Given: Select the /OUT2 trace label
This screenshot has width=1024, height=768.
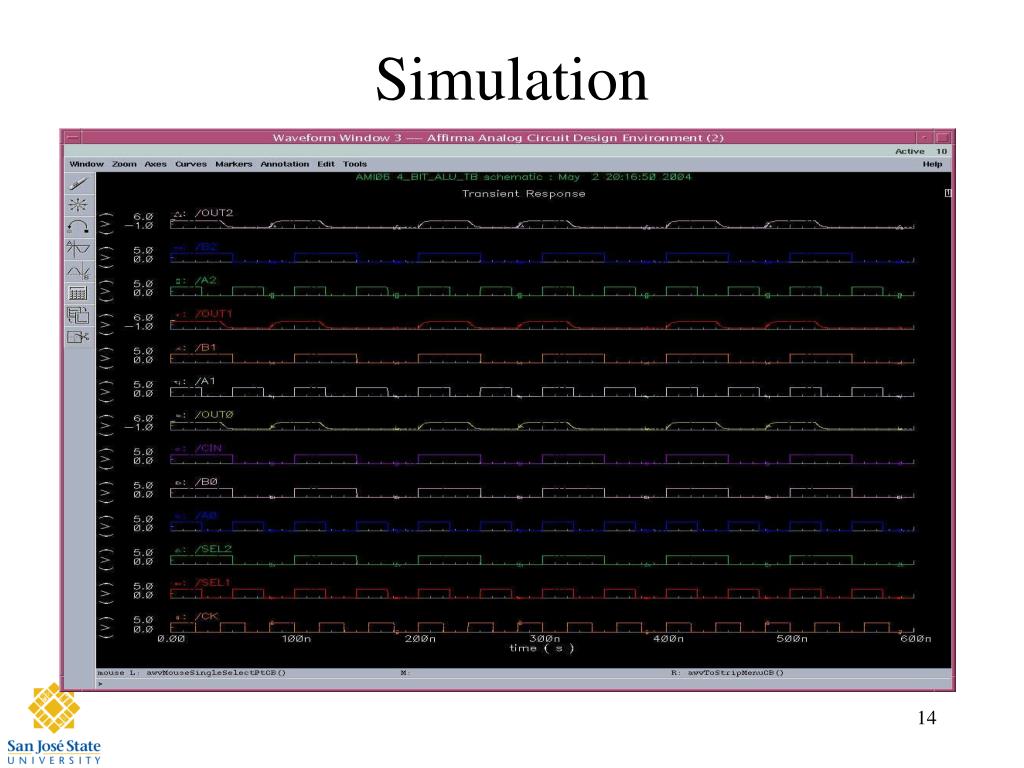Looking at the screenshot, I should pyautogui.click(x=214, y=213).
